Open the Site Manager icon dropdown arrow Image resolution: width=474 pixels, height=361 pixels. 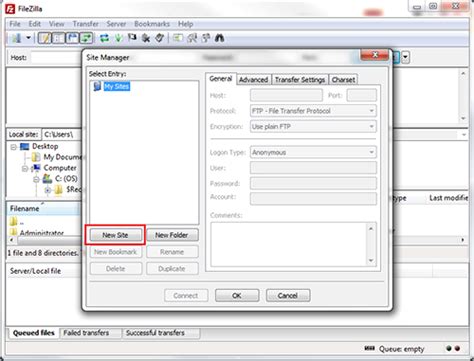click(x=28, y=38)
